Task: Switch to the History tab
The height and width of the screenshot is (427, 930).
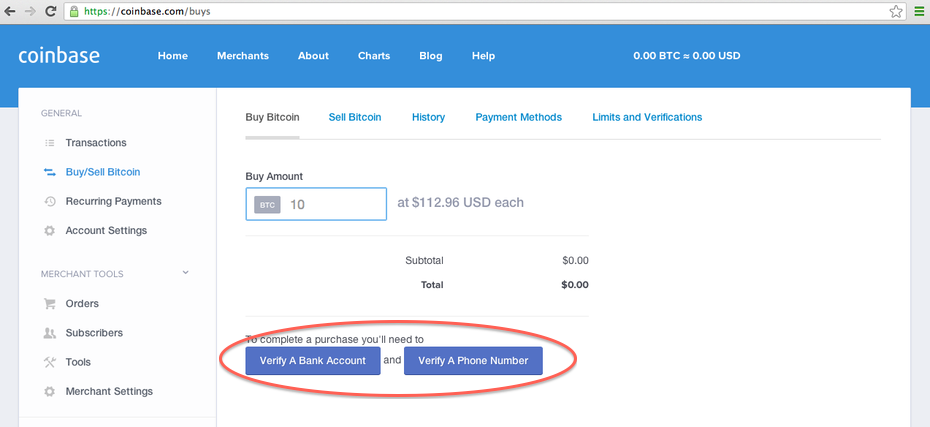Action: pos(428,117)
